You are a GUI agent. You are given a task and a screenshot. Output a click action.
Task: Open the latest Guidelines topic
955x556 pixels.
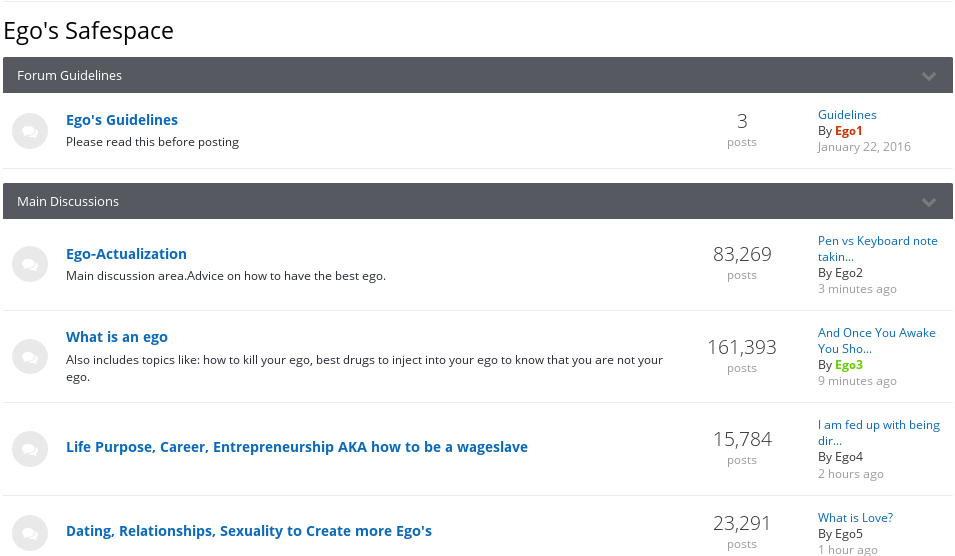[847, 115]
